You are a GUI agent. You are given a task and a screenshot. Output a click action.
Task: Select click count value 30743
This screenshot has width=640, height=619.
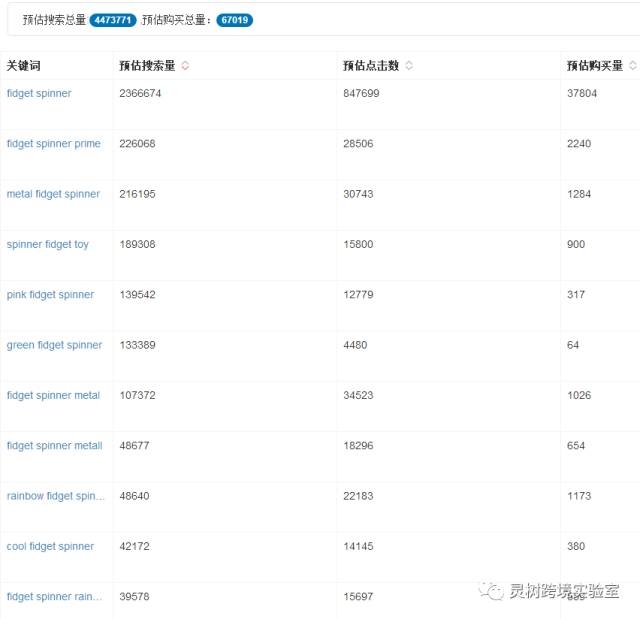(x=358, y=194)
